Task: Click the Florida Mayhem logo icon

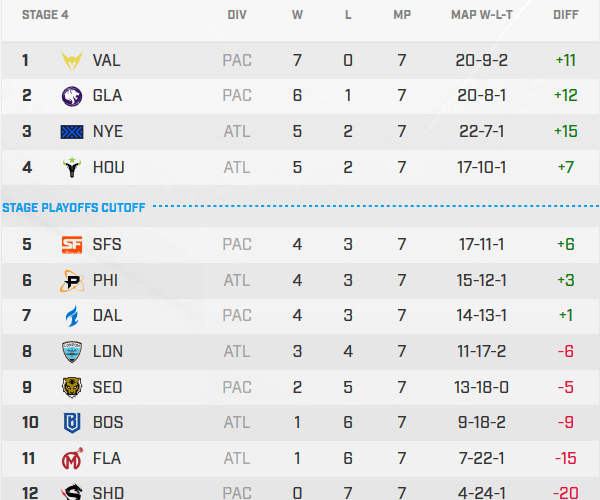Action: click(x=73, y=459)
